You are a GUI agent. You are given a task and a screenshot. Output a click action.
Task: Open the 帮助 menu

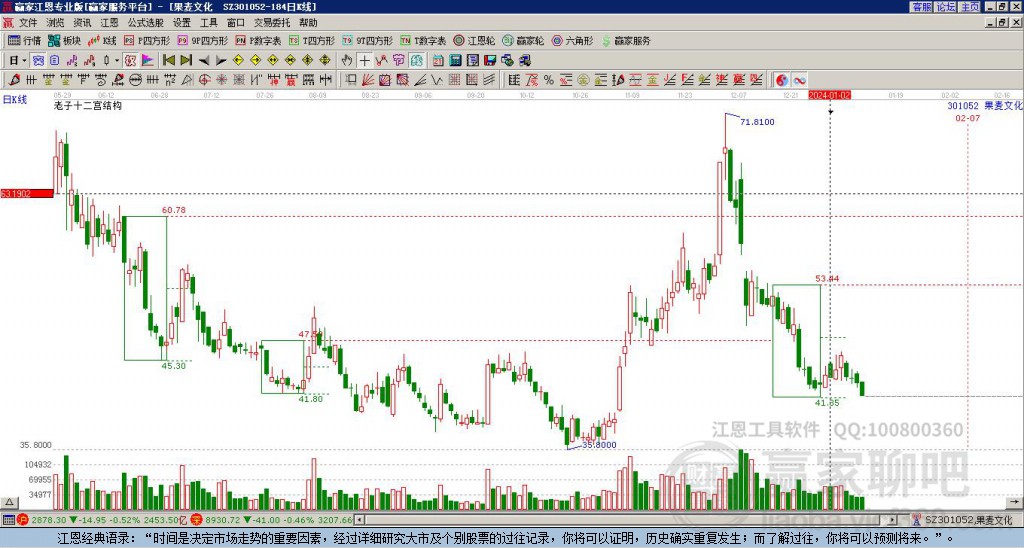click(x=308, y=23)
